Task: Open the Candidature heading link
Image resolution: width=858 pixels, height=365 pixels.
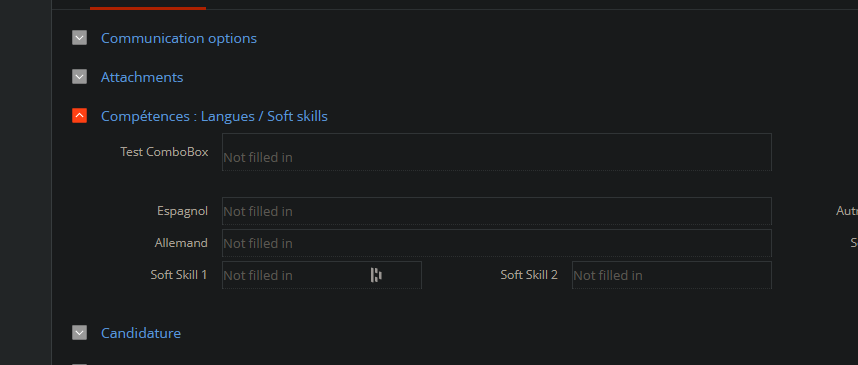Action: tap(141, 333)
